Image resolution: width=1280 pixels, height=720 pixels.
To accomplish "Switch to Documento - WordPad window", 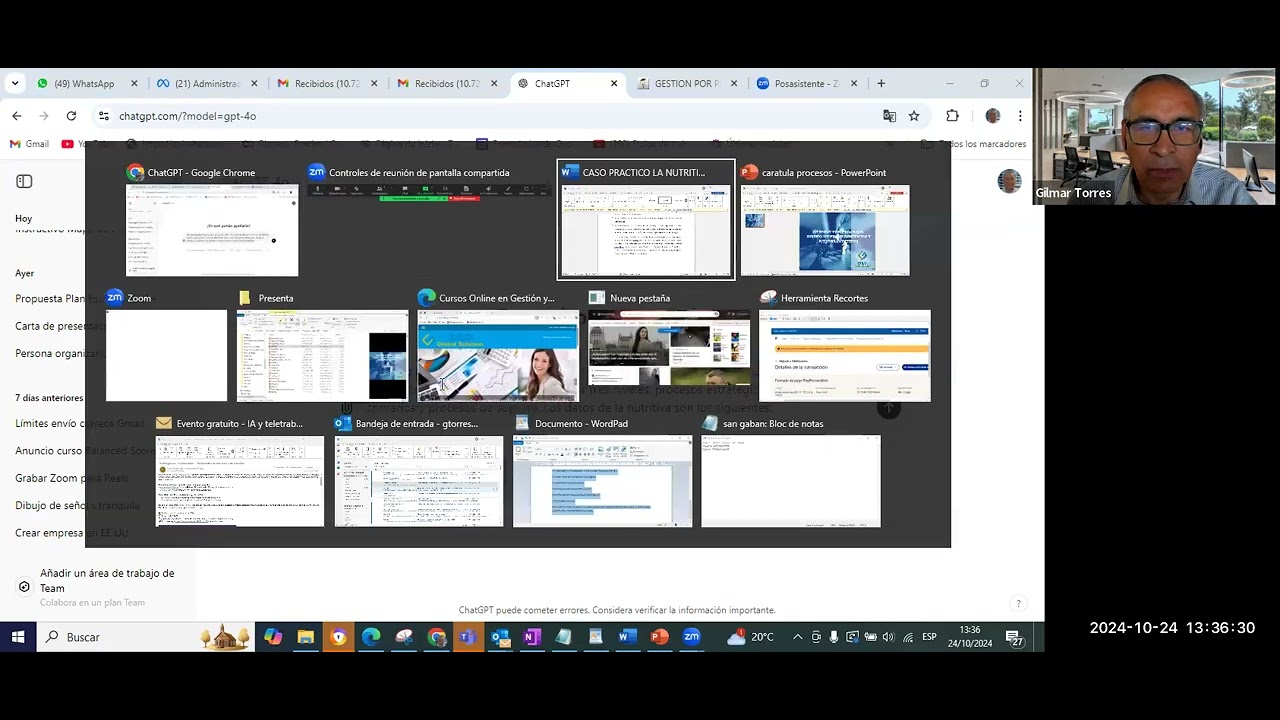I will click(602, 481).
